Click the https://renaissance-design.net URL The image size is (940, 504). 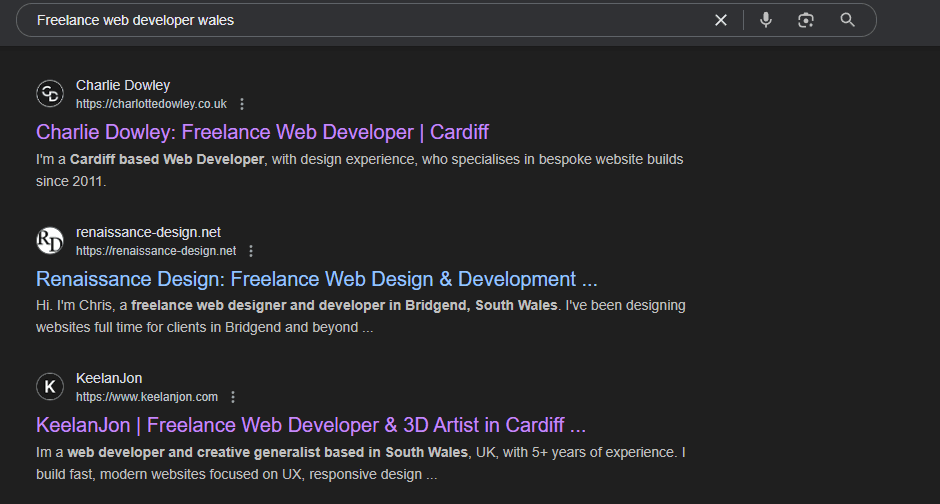point(156,251)
